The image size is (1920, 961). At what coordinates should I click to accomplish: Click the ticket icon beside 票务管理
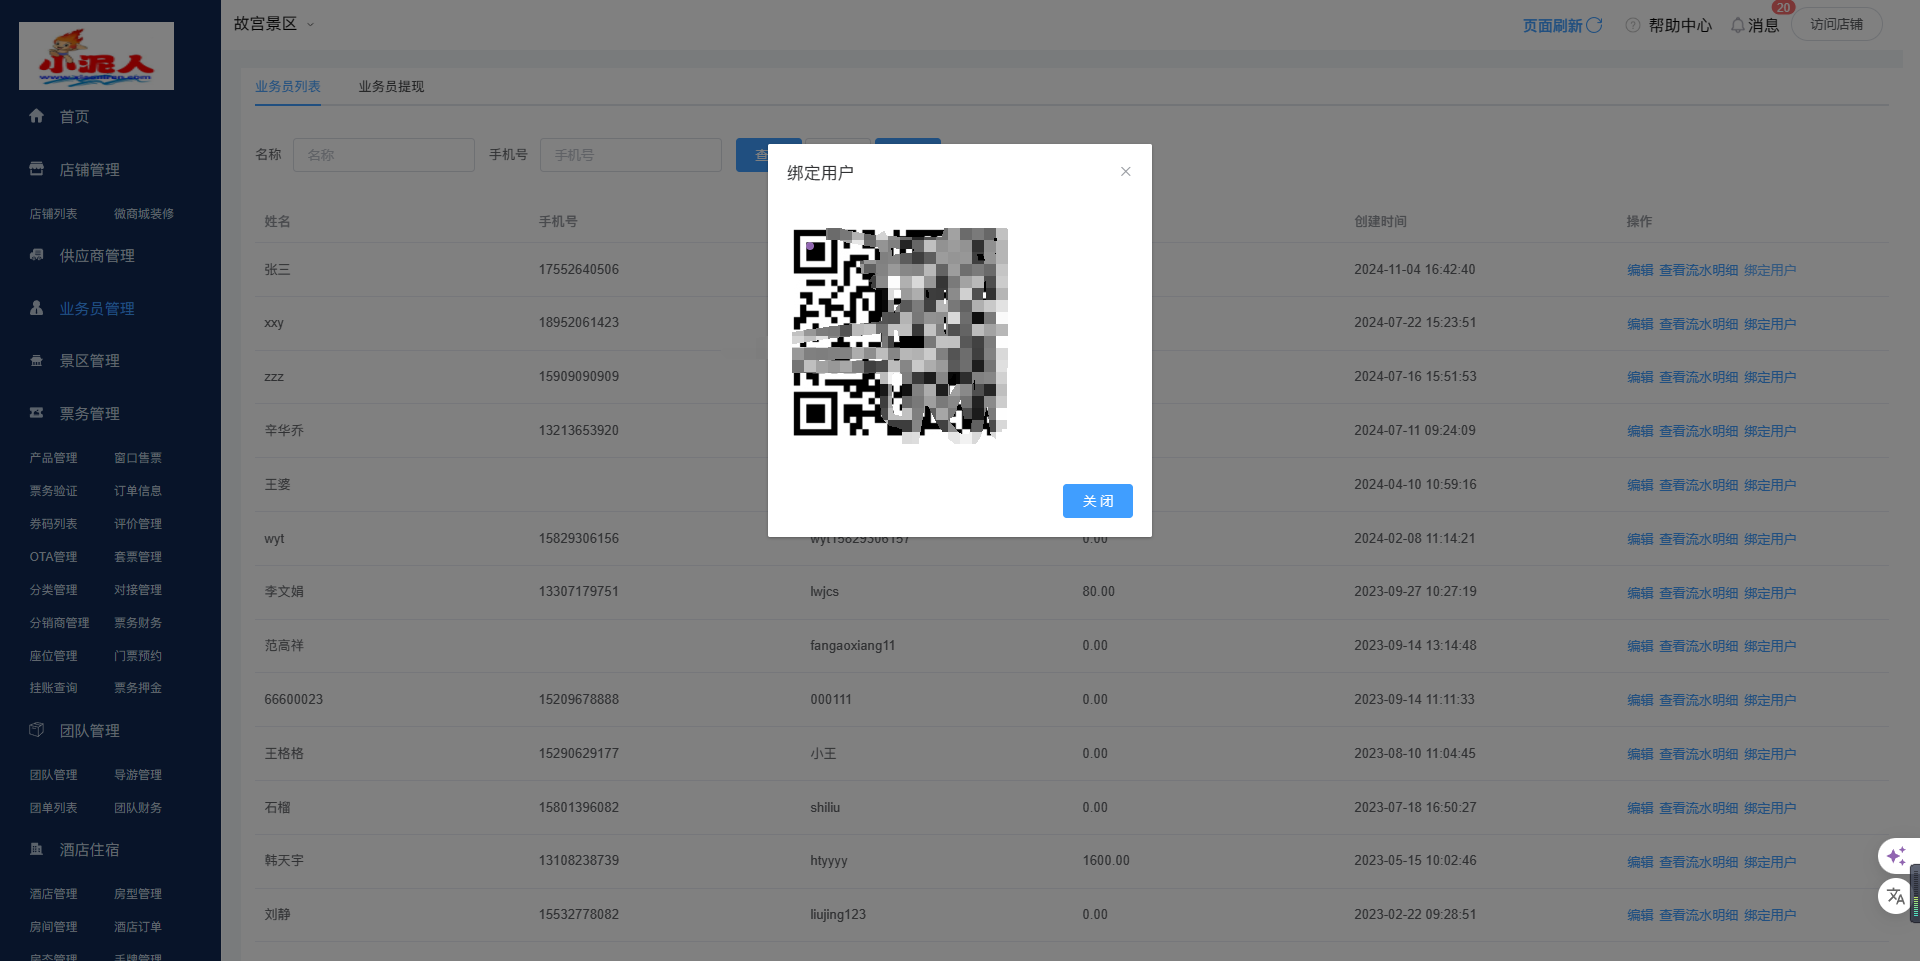[x=37, y=413]
